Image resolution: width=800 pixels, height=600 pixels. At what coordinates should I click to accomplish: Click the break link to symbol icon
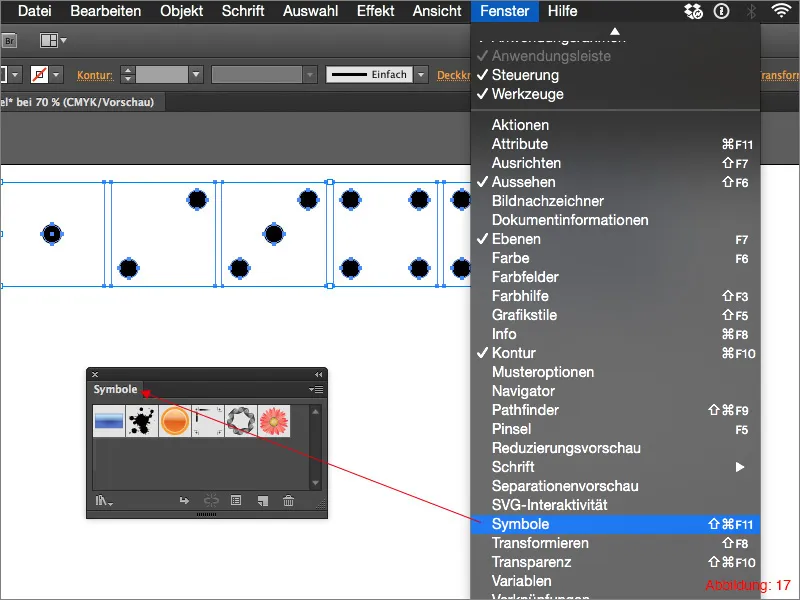[211, 501]
